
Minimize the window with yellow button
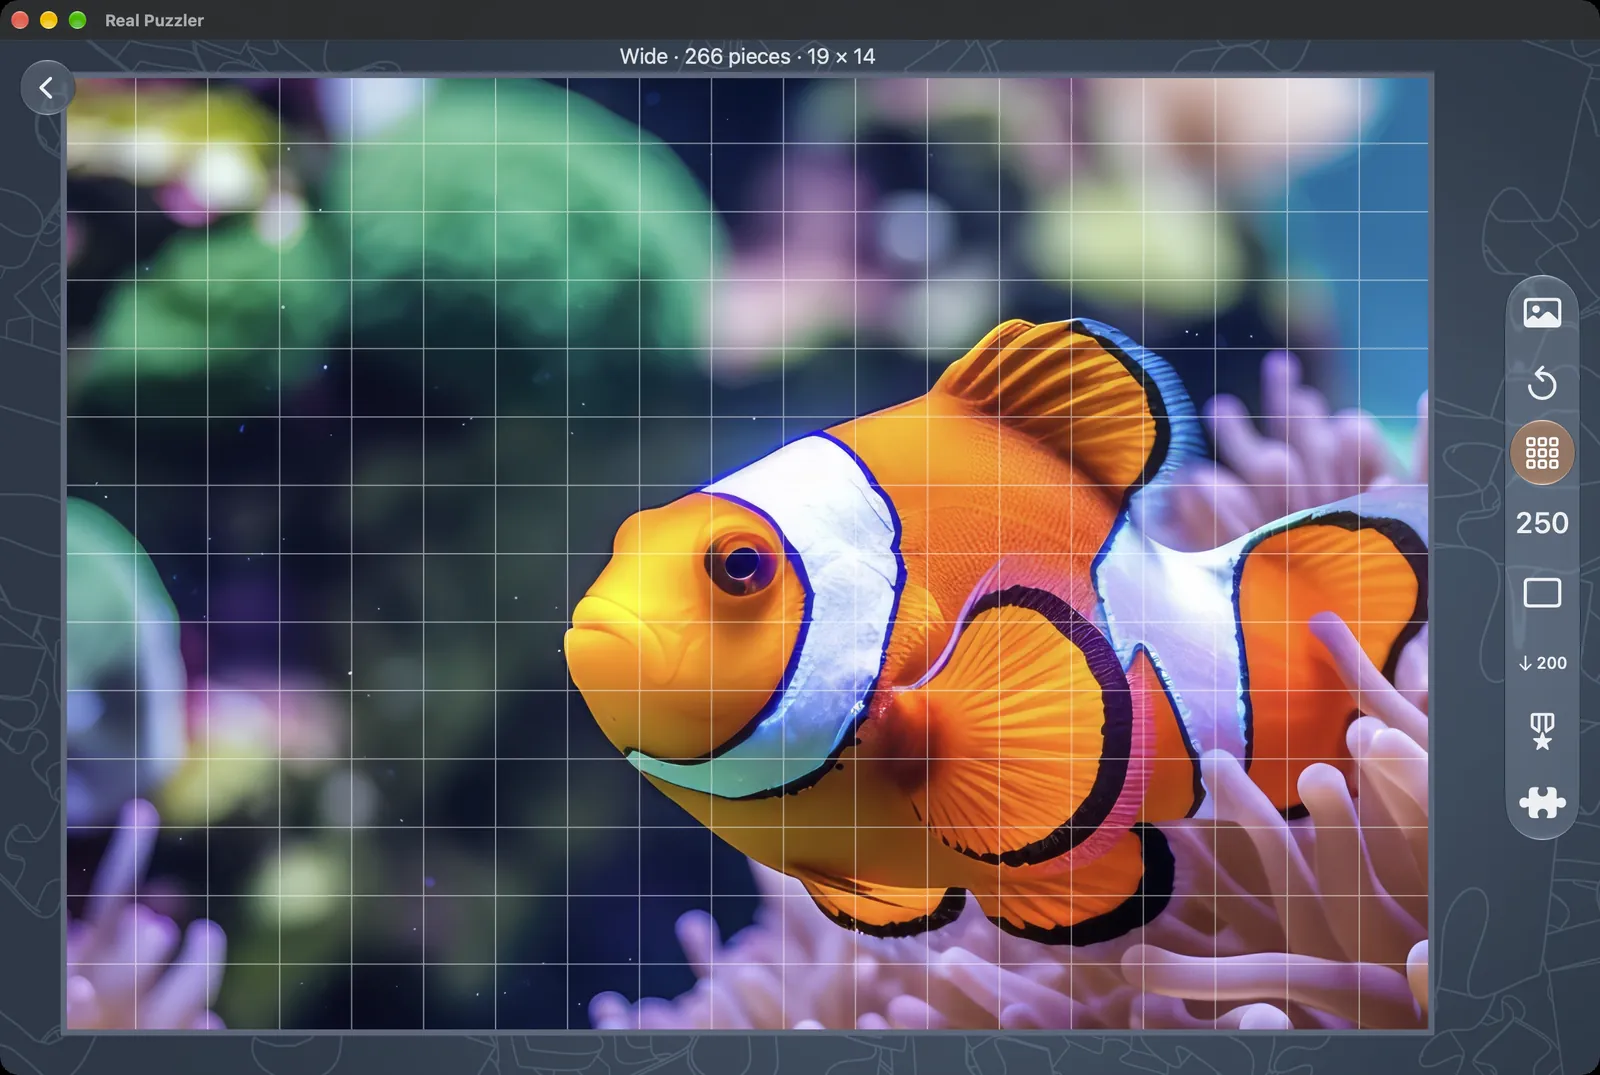click(x=49, y=20)
